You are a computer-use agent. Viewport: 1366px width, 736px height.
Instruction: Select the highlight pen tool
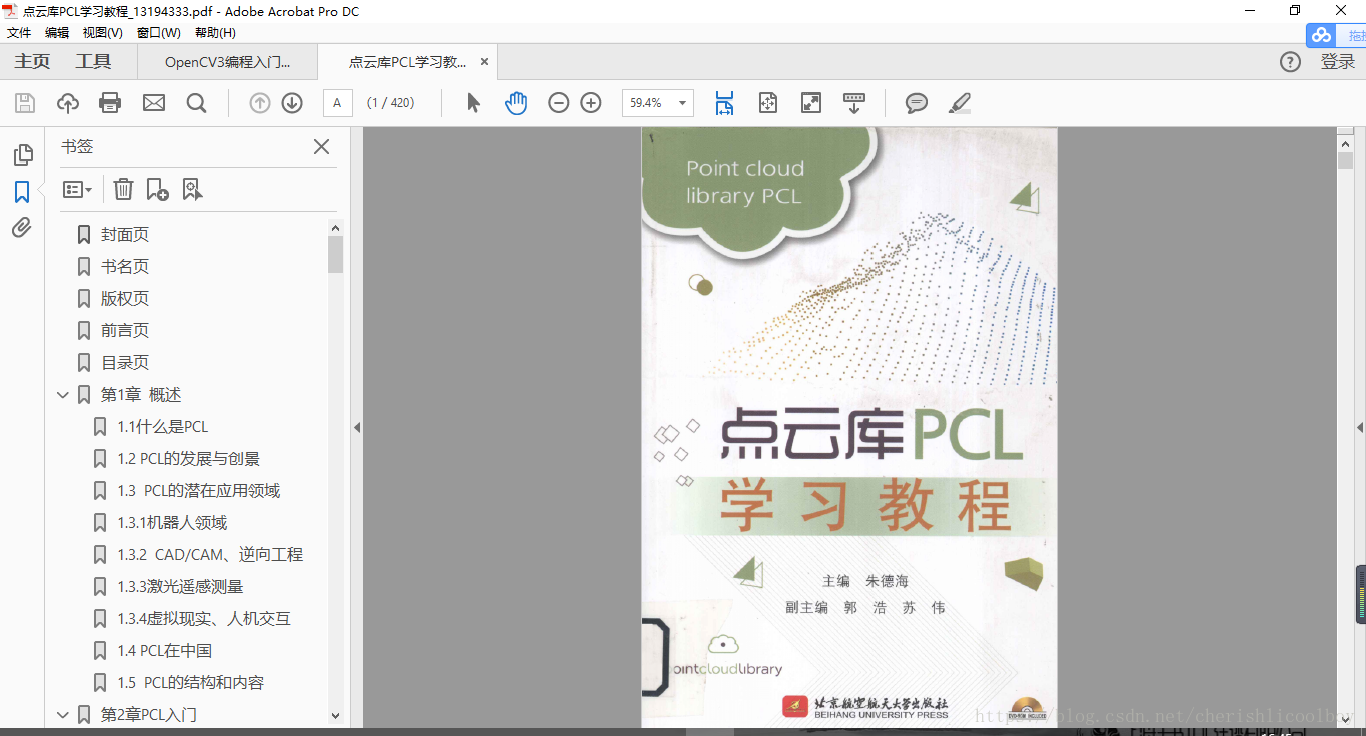pos(960,103)
